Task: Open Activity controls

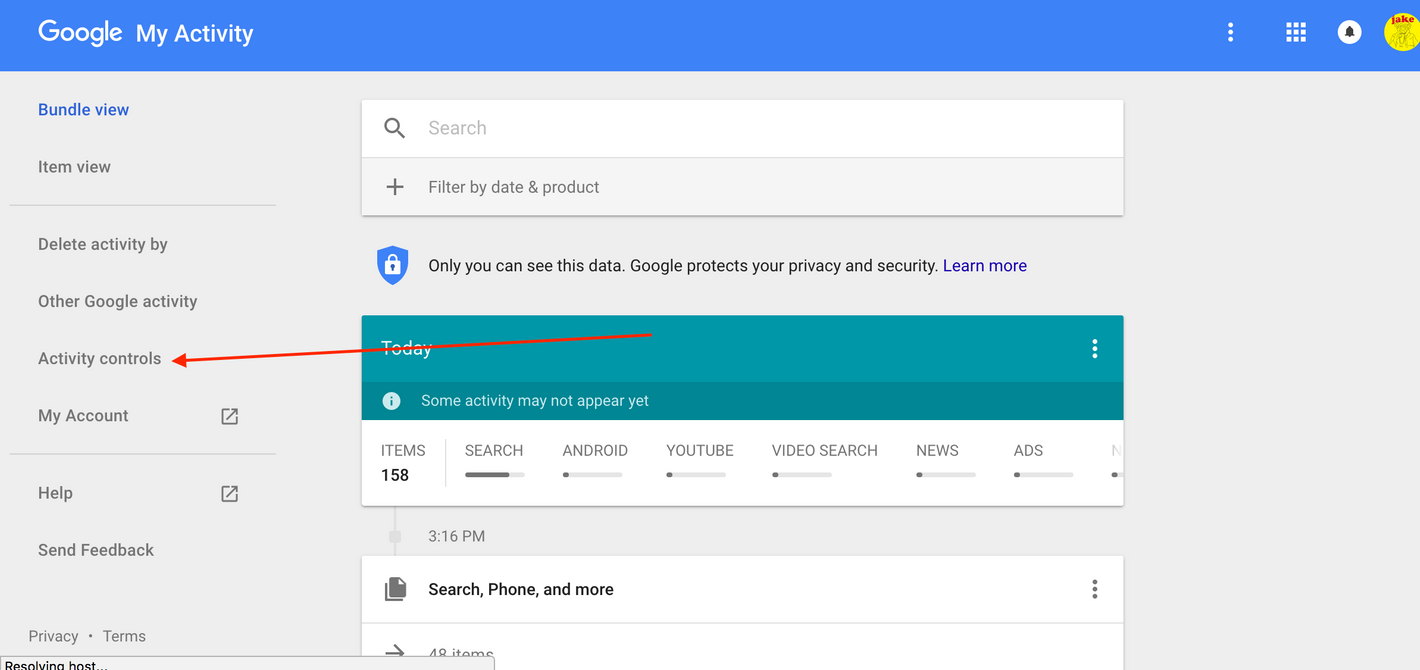Action: (99, 358)
